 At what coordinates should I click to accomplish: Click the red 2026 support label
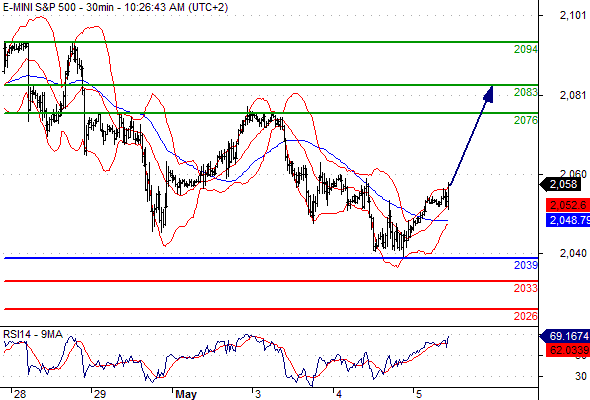[526, 316]
